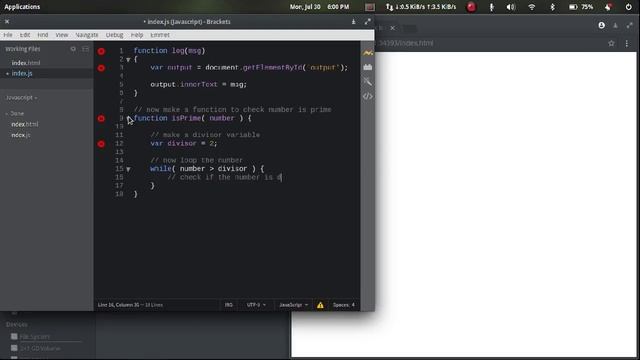Open the JavaScript language mode dropdown
The image size is (640, 360).
pyautogui.click(x=293, y=305)
